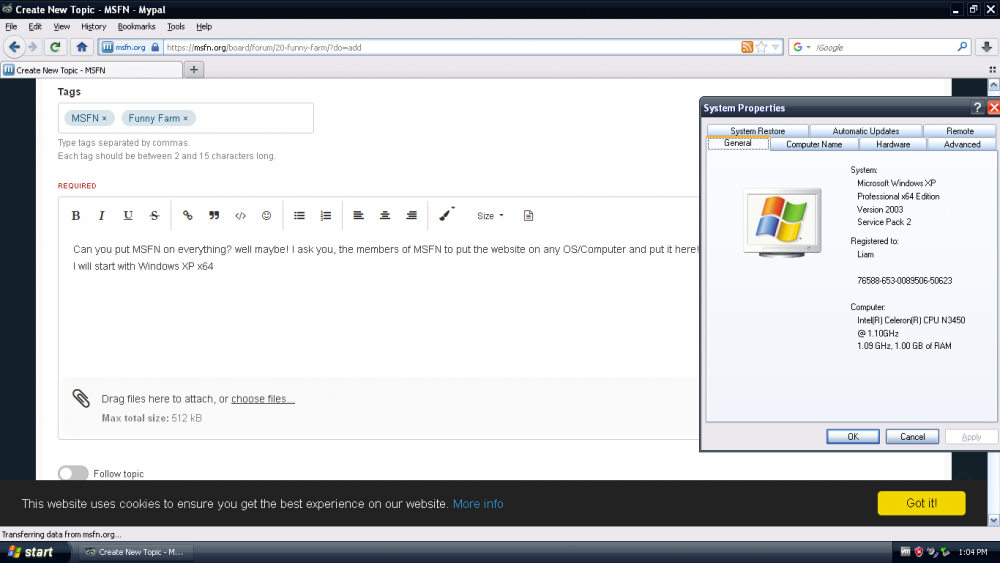Center align the text
The height and width of the screenshot is (563, 1000).
click(x=385, y=216)
